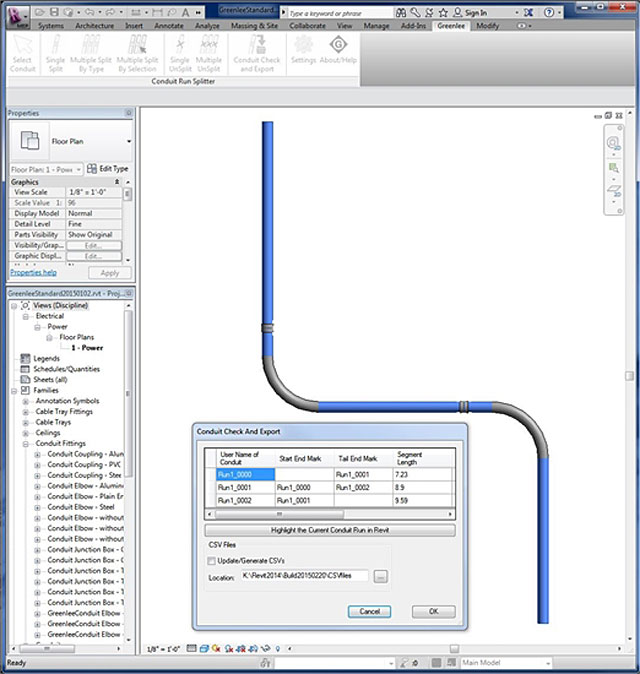Select the Run1_0000 conduit name cell
Viewport: 640px width, 674px height.
pyautogui.click(x=245, y=475)
